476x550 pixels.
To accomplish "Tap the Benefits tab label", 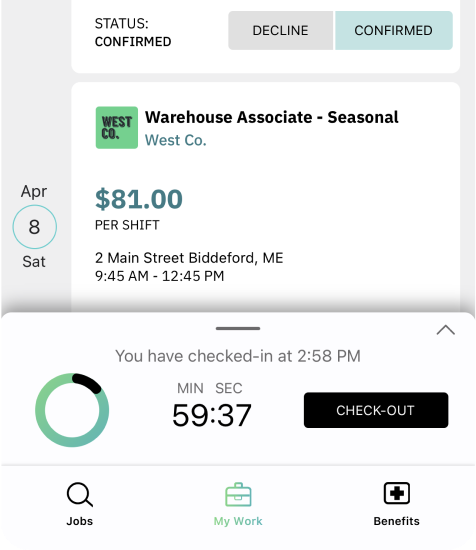I will 396,521.
